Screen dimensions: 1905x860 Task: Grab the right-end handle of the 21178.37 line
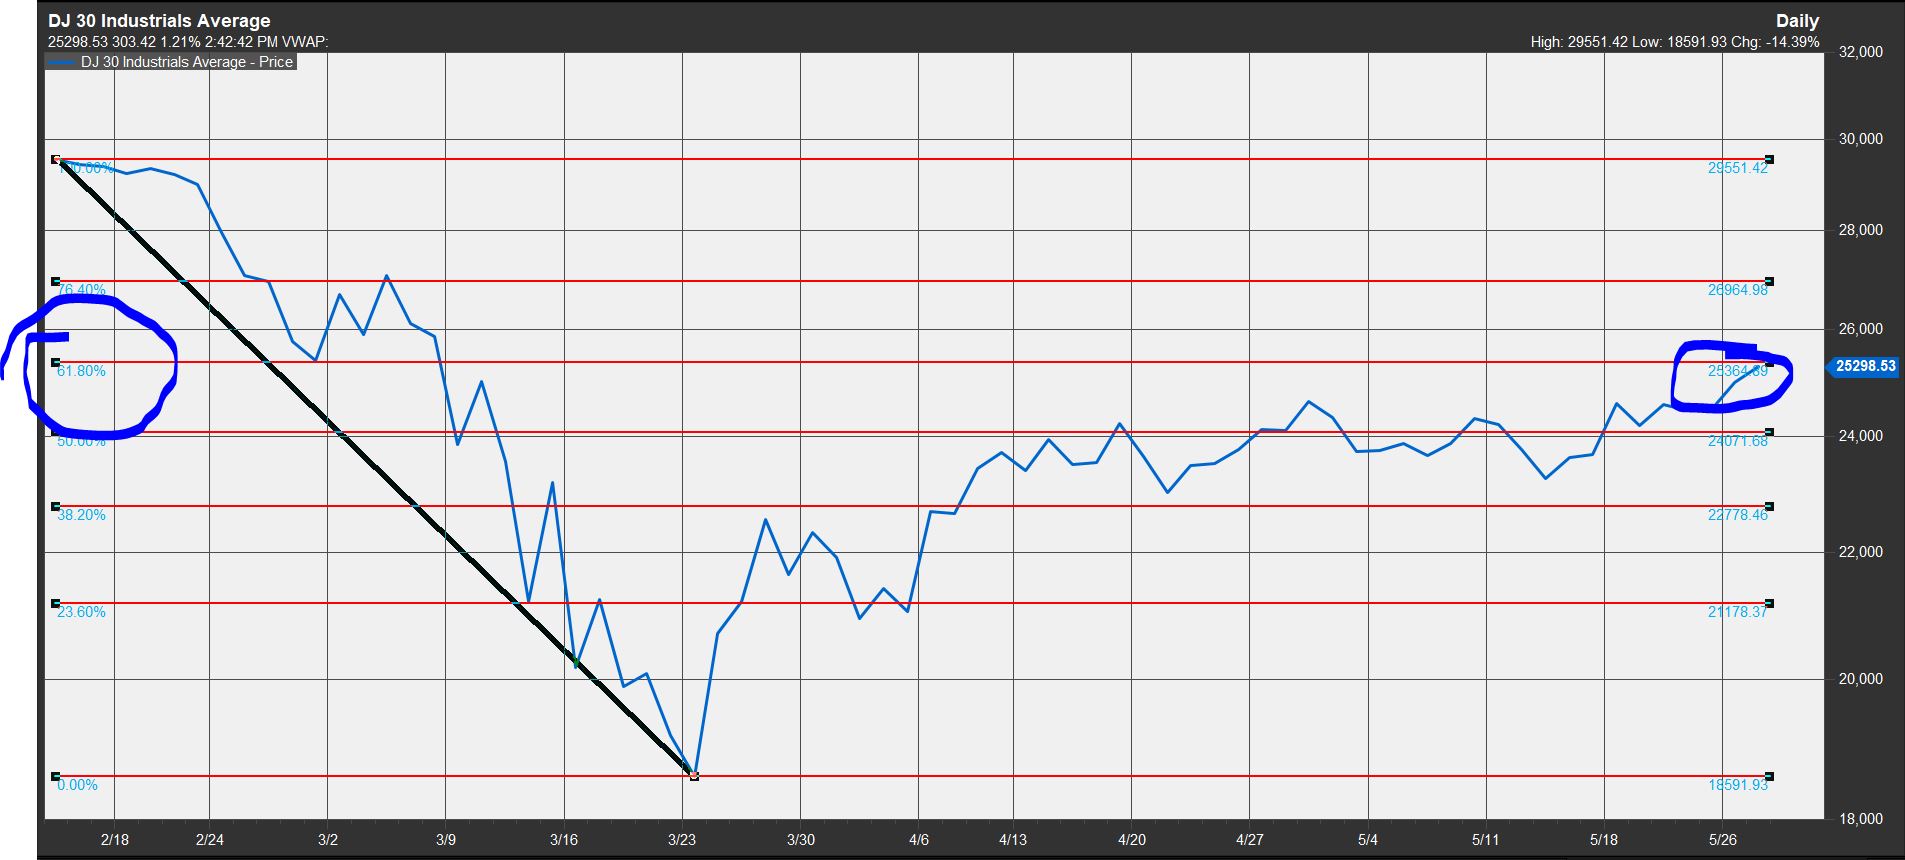tap(1770, 603)
